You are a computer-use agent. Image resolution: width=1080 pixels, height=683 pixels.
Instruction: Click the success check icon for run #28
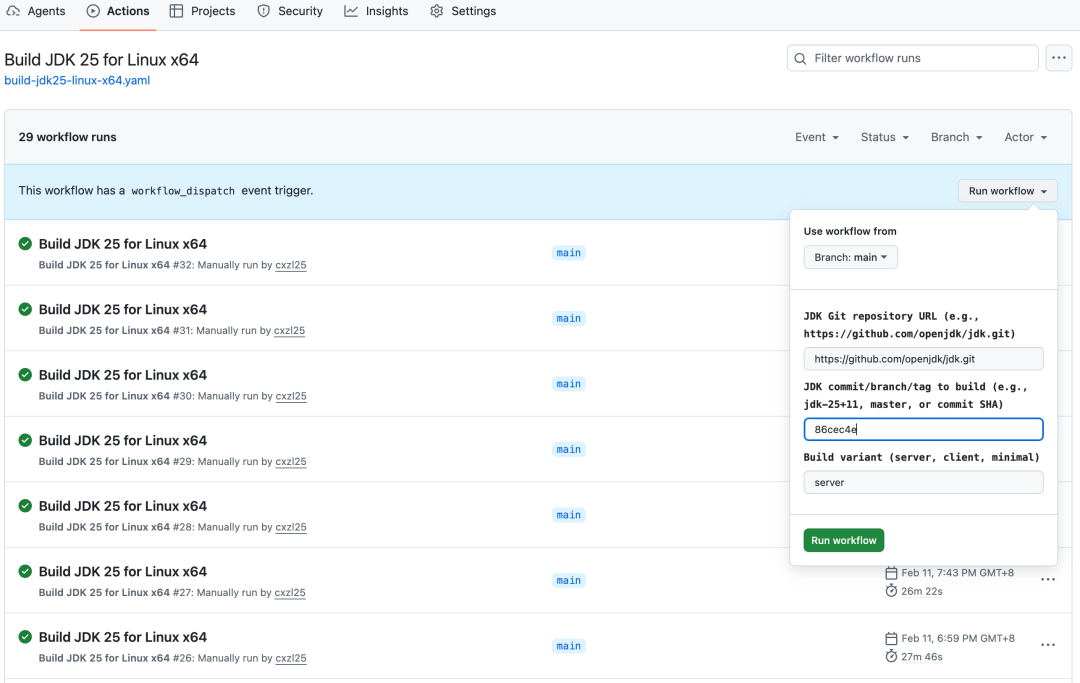(25, 505)
